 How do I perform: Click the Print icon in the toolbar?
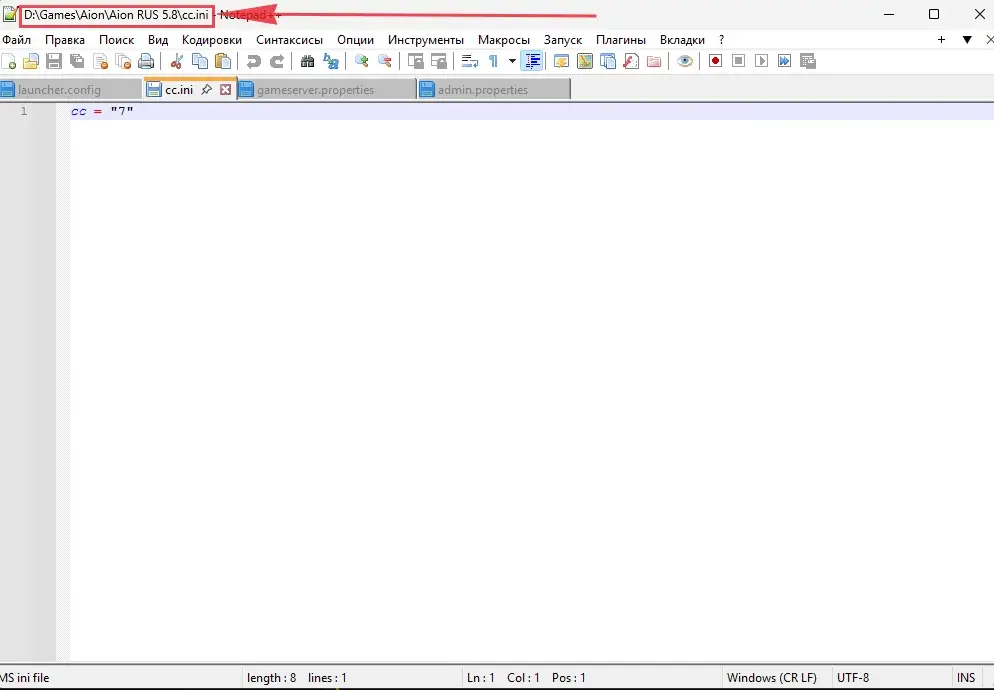(146, 62)
